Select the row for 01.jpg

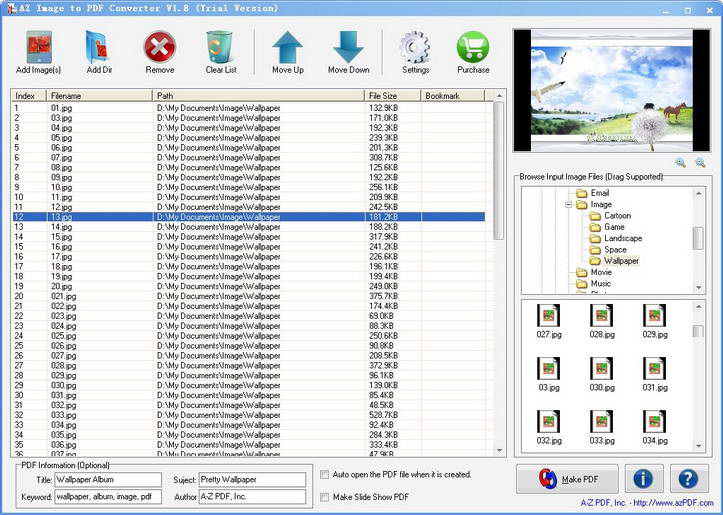[248, 108]
